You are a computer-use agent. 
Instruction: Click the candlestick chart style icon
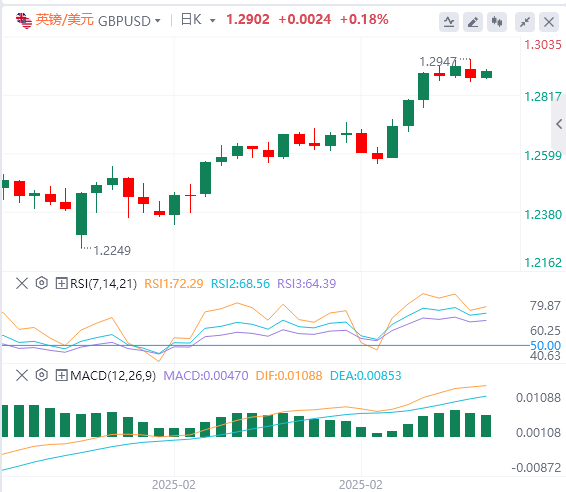click(x=497, y=22)
